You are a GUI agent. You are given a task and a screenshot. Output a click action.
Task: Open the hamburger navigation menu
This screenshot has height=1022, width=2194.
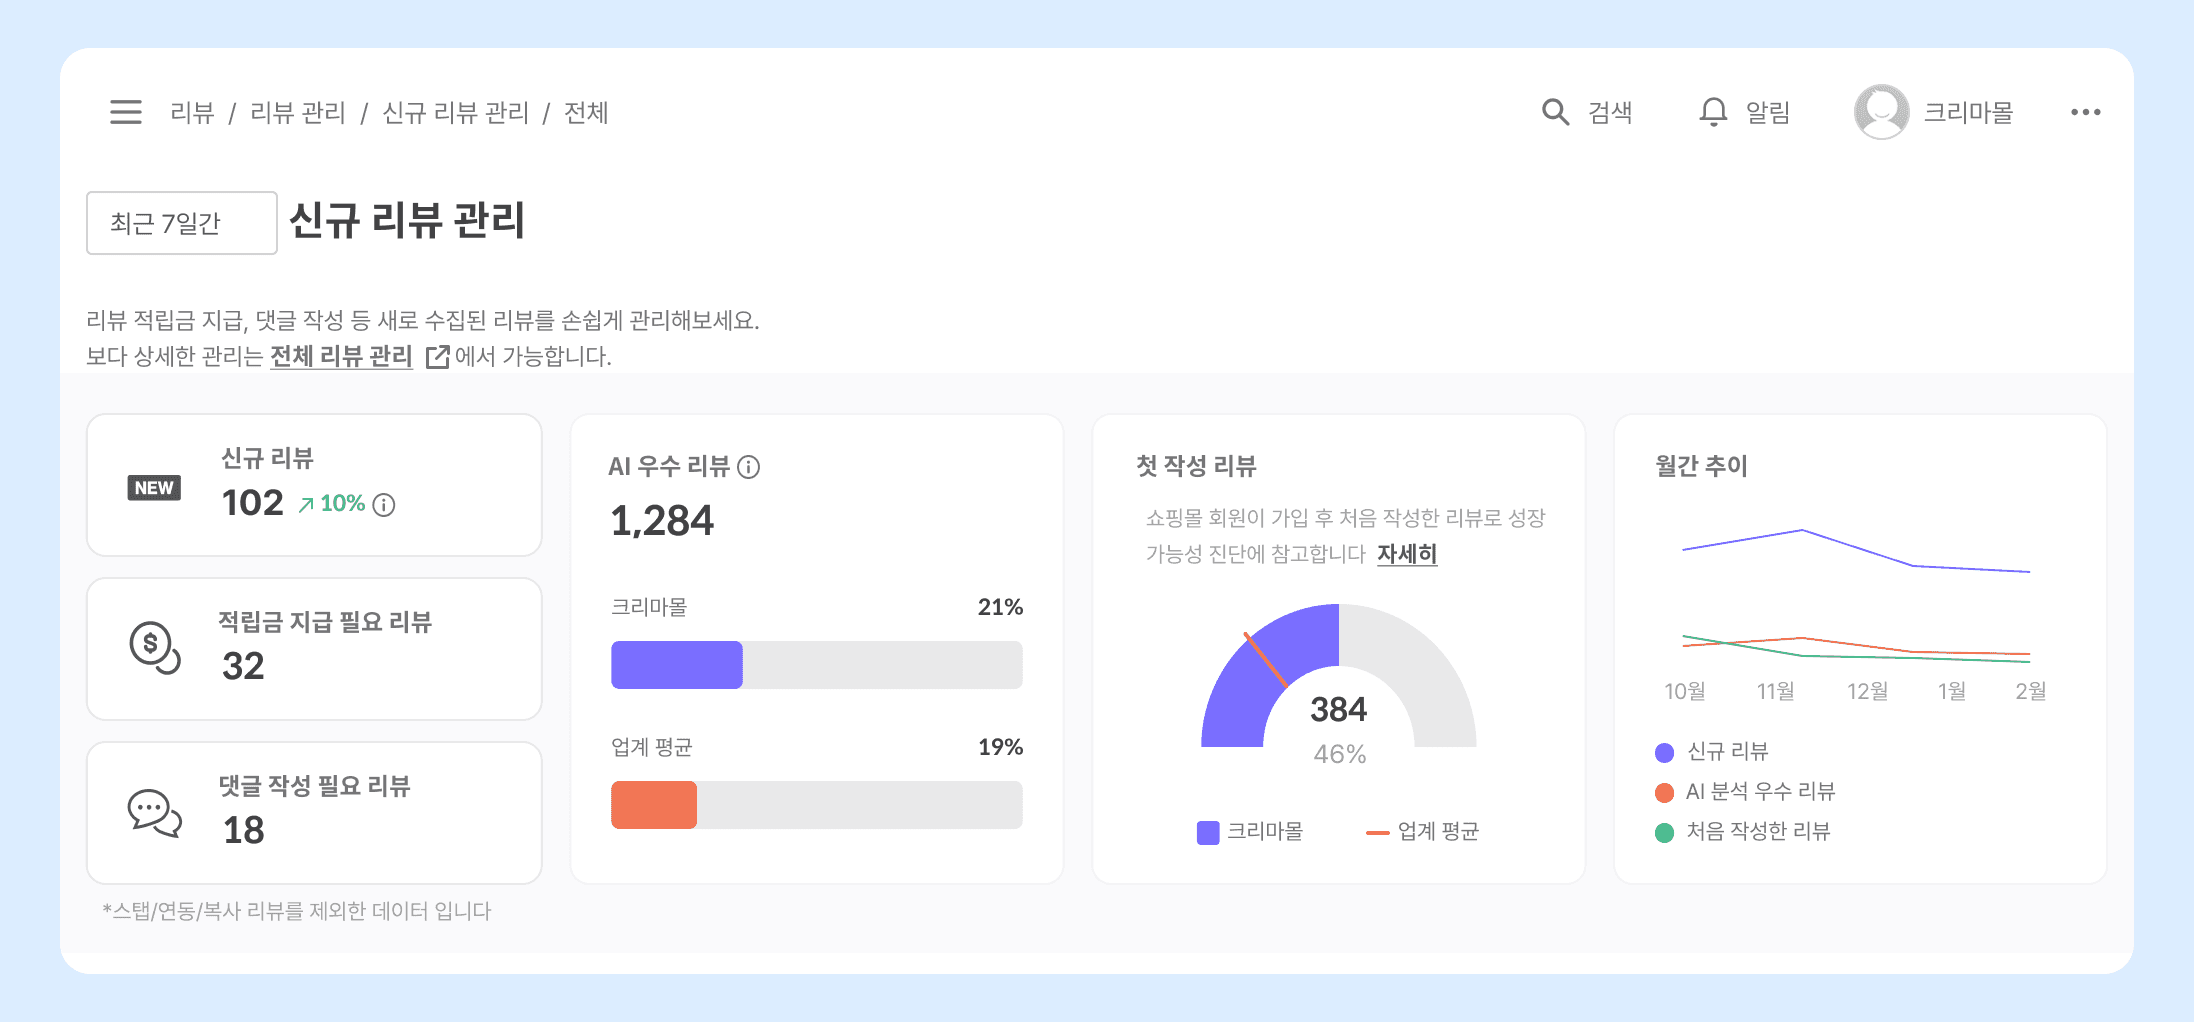point(125,113)
